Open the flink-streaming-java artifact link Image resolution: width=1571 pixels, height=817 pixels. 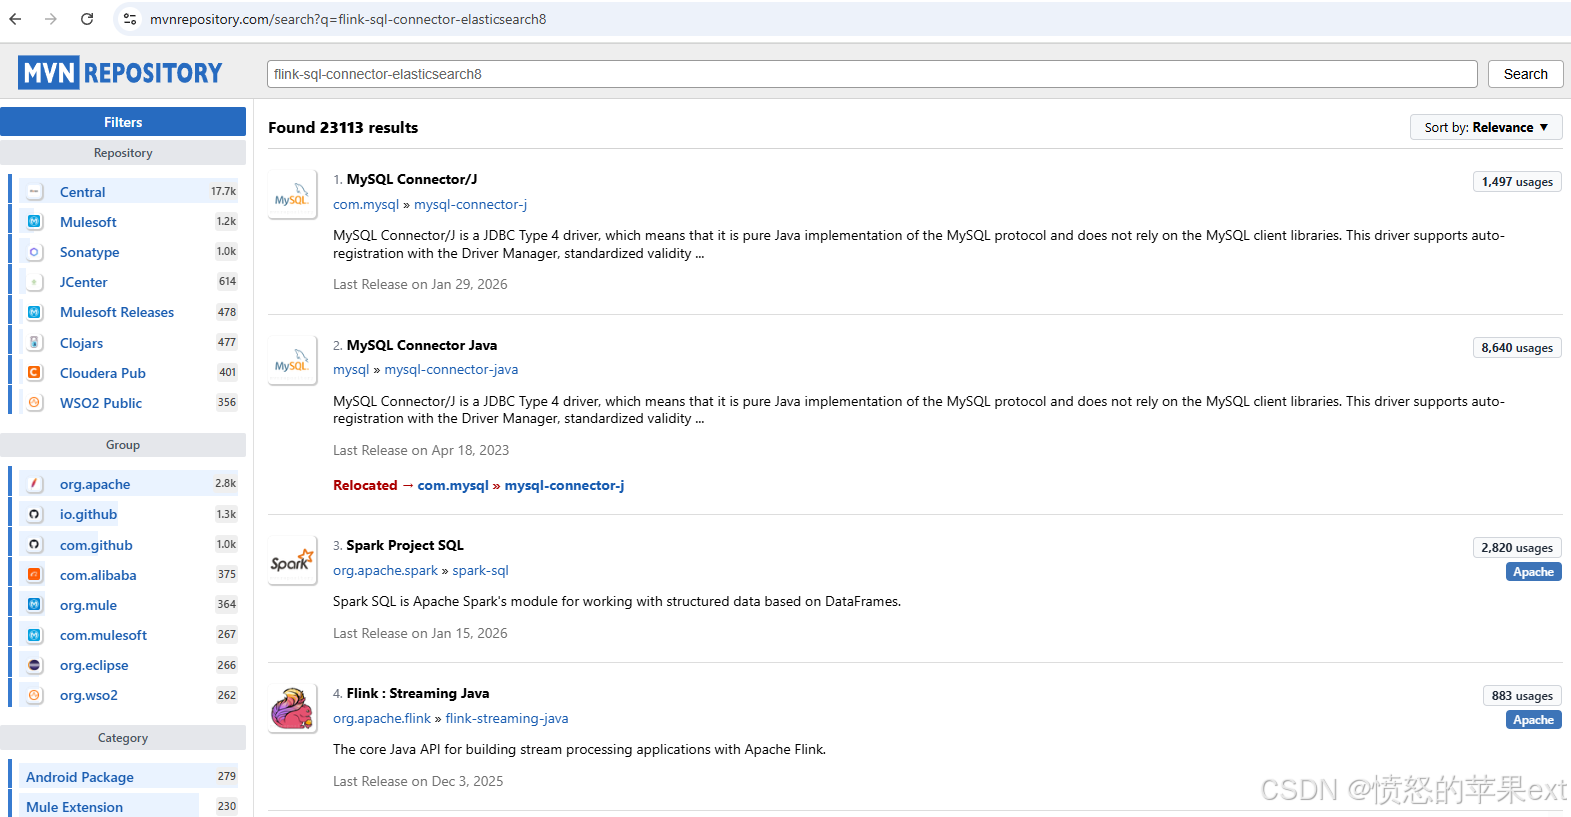(x=507, y=718)
